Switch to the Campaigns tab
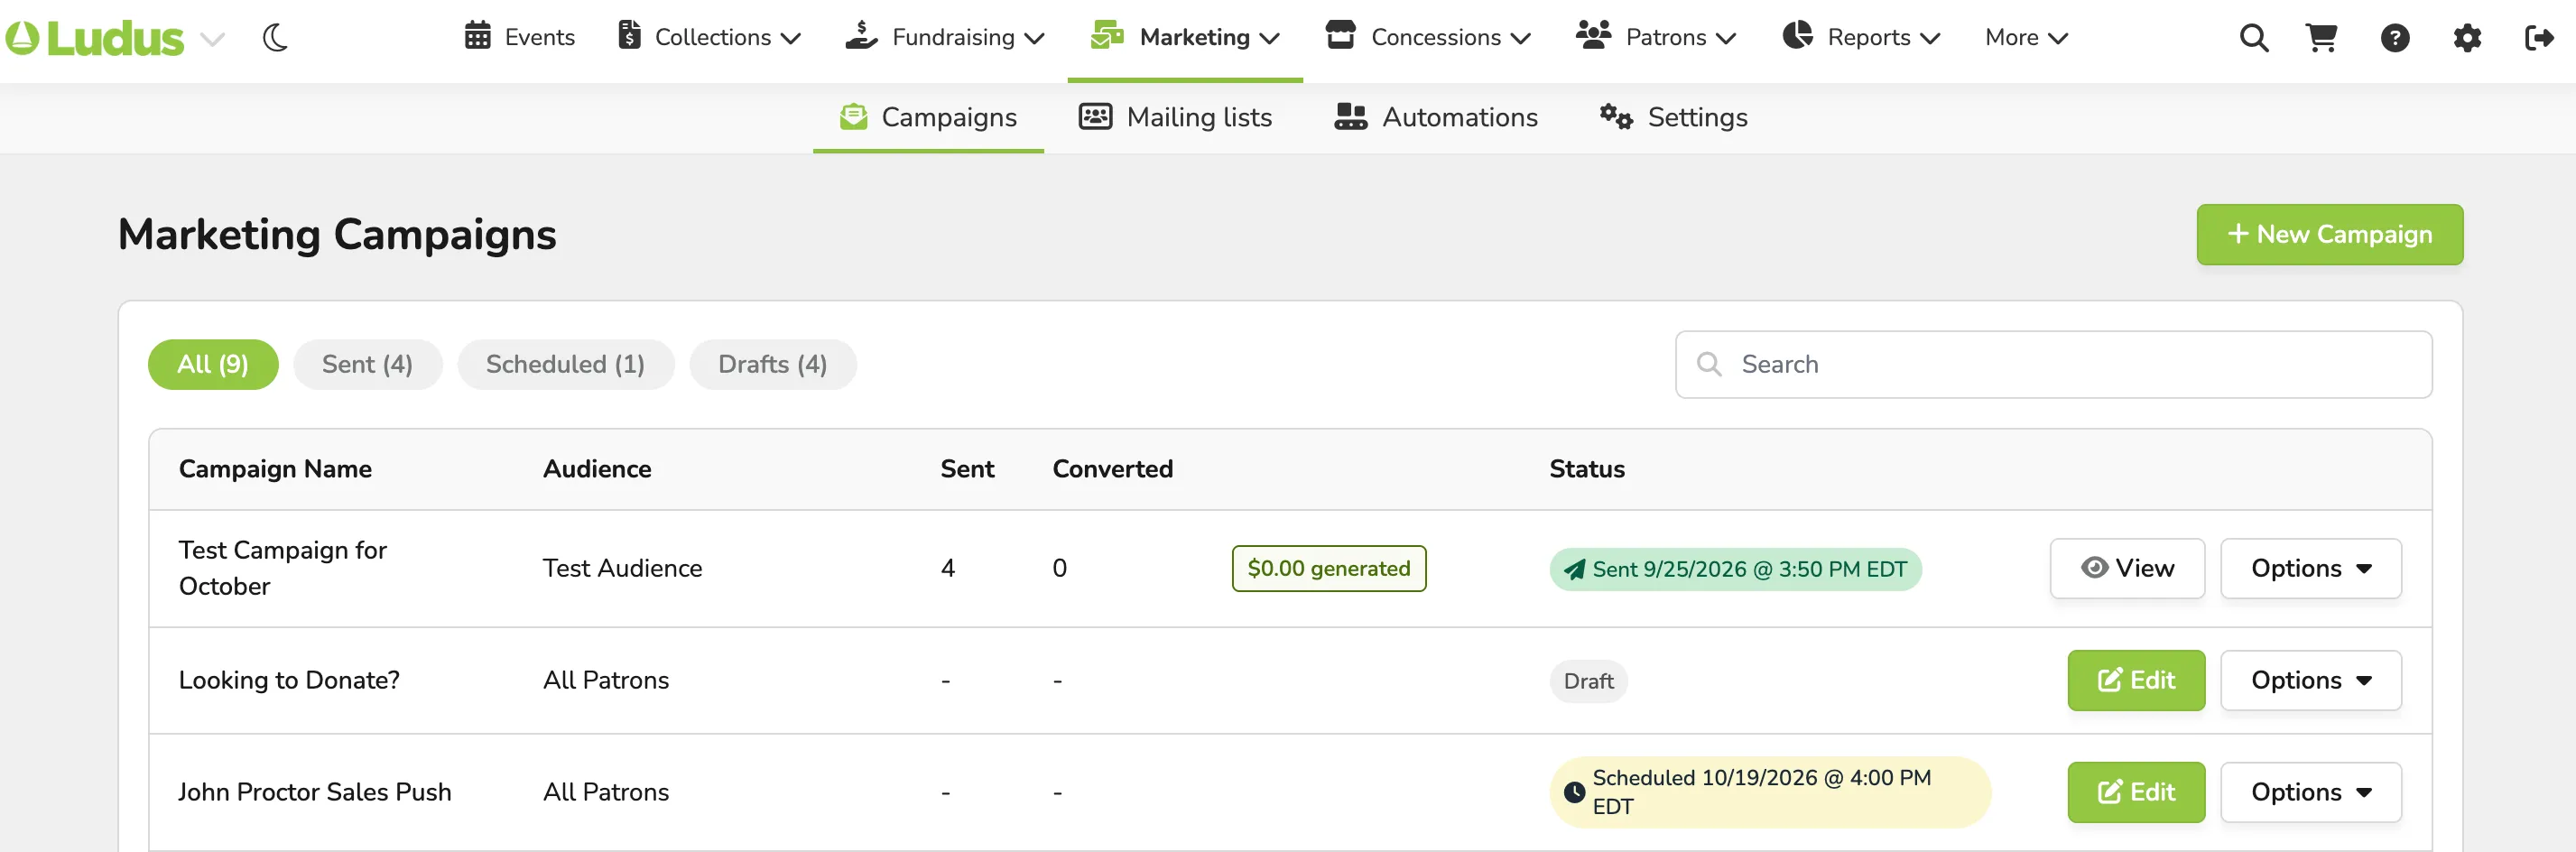 pyautogui.click(x=928, y=118)
